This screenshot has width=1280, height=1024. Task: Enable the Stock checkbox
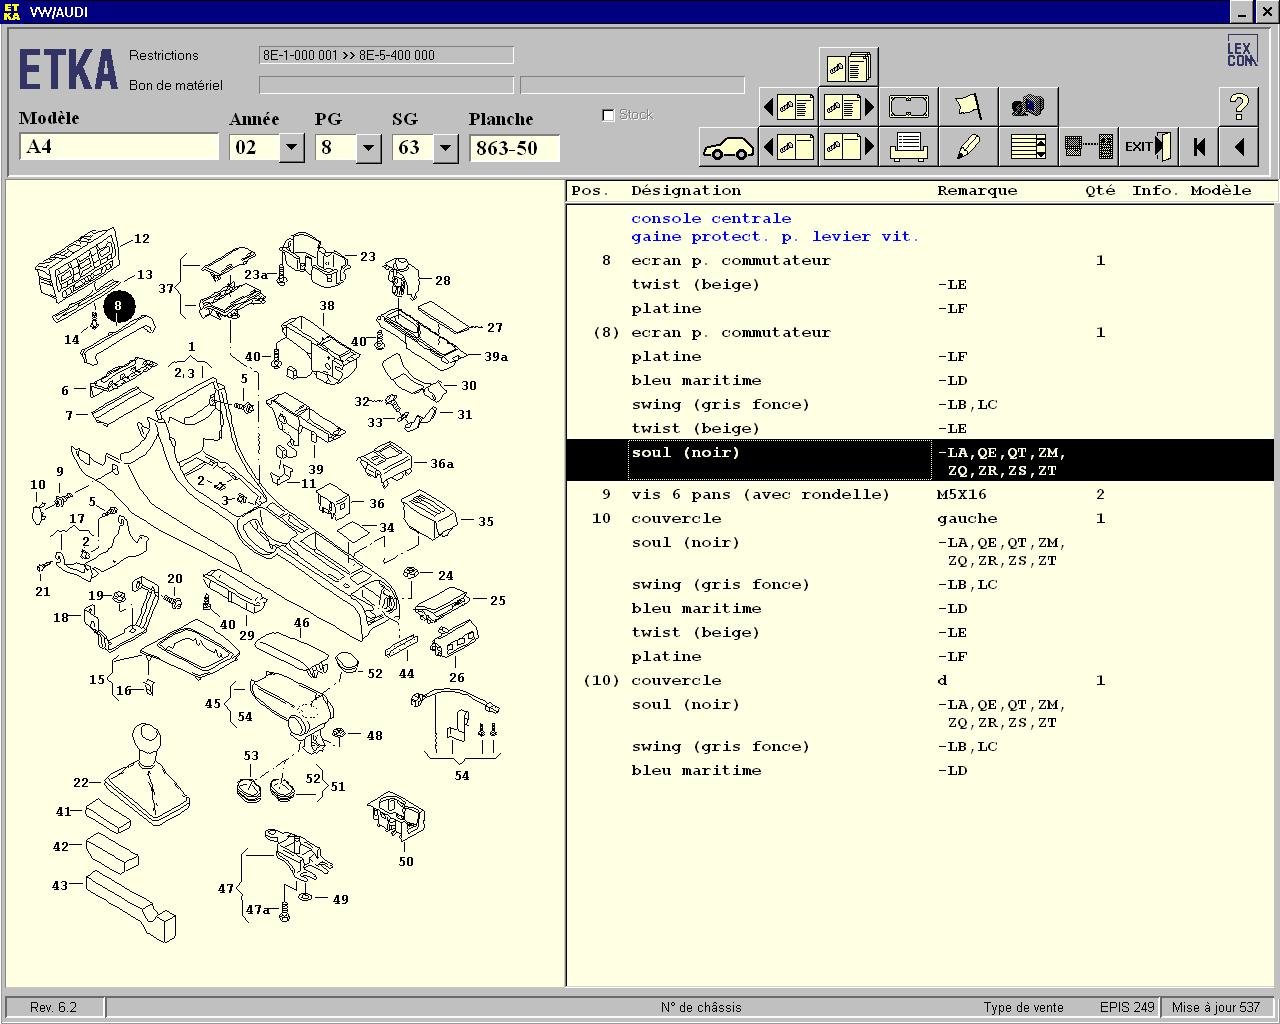click(608, 115)
